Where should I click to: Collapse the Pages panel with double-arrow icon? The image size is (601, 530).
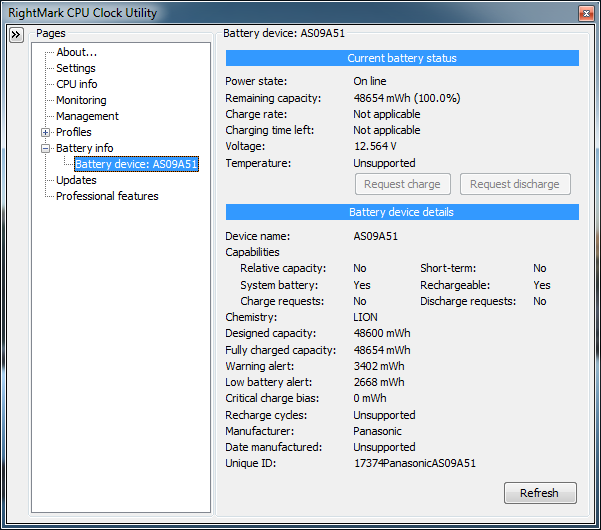coord(16,35)
